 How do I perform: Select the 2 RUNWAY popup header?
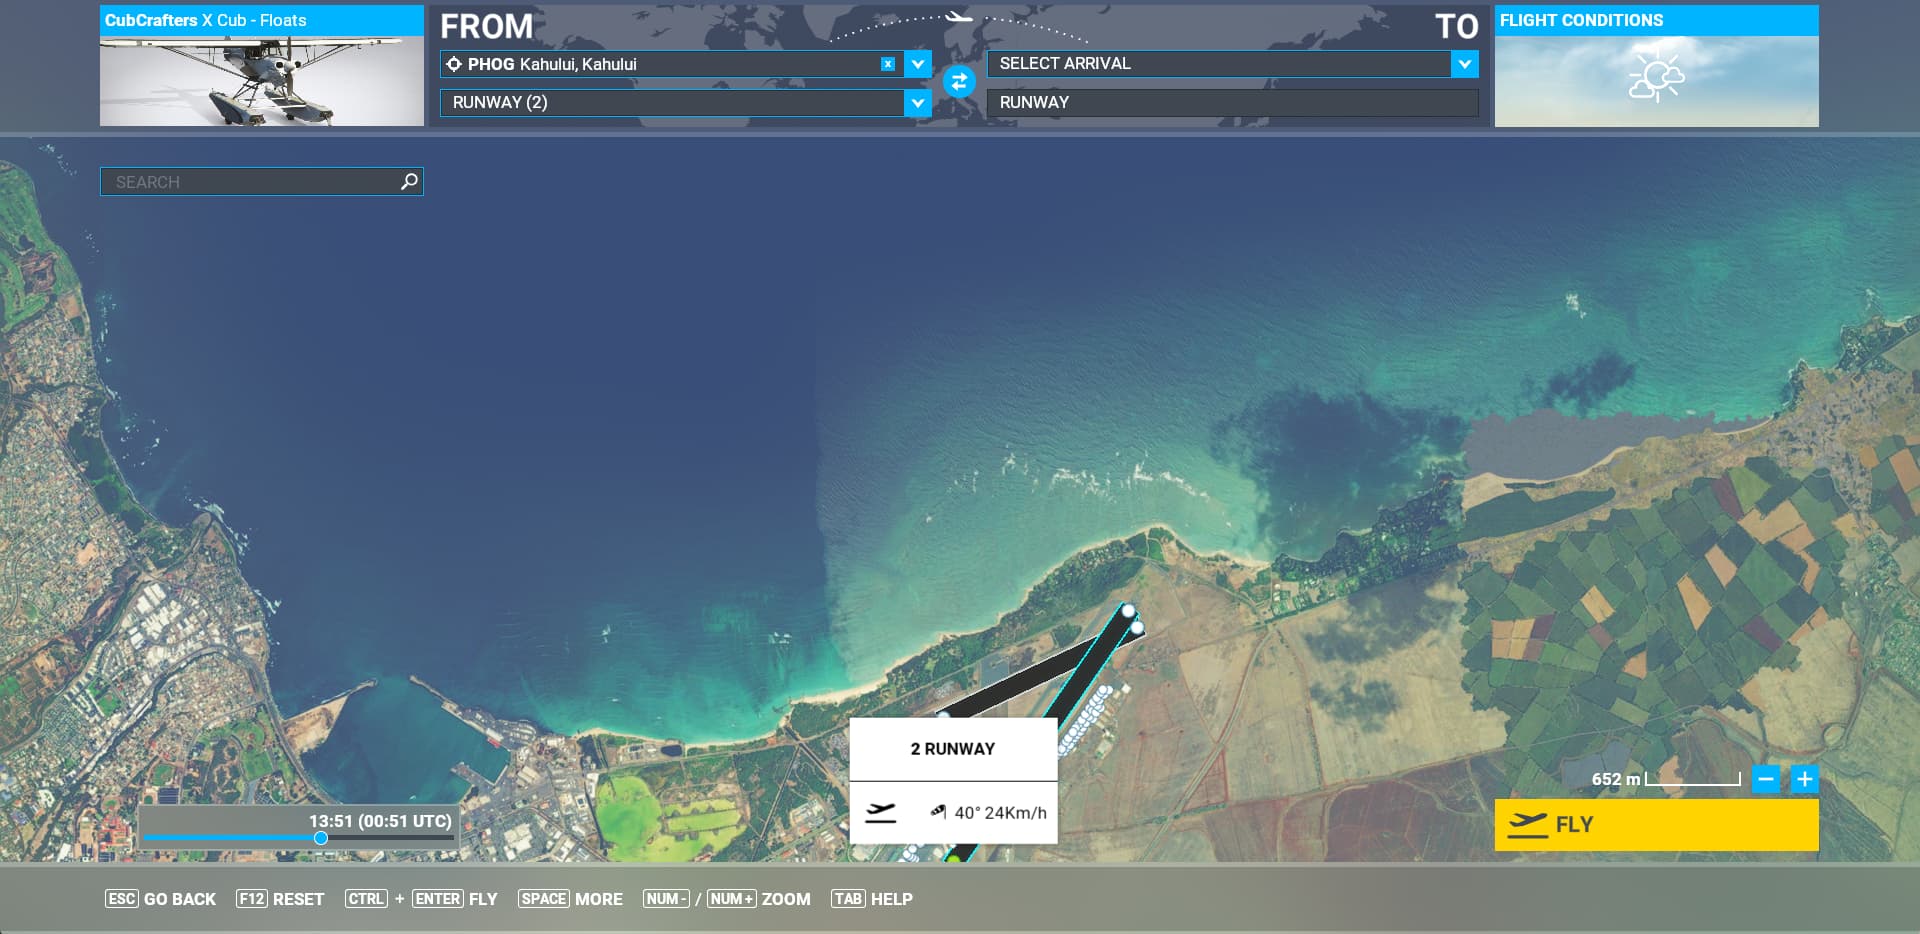click(x=953, y=749)
